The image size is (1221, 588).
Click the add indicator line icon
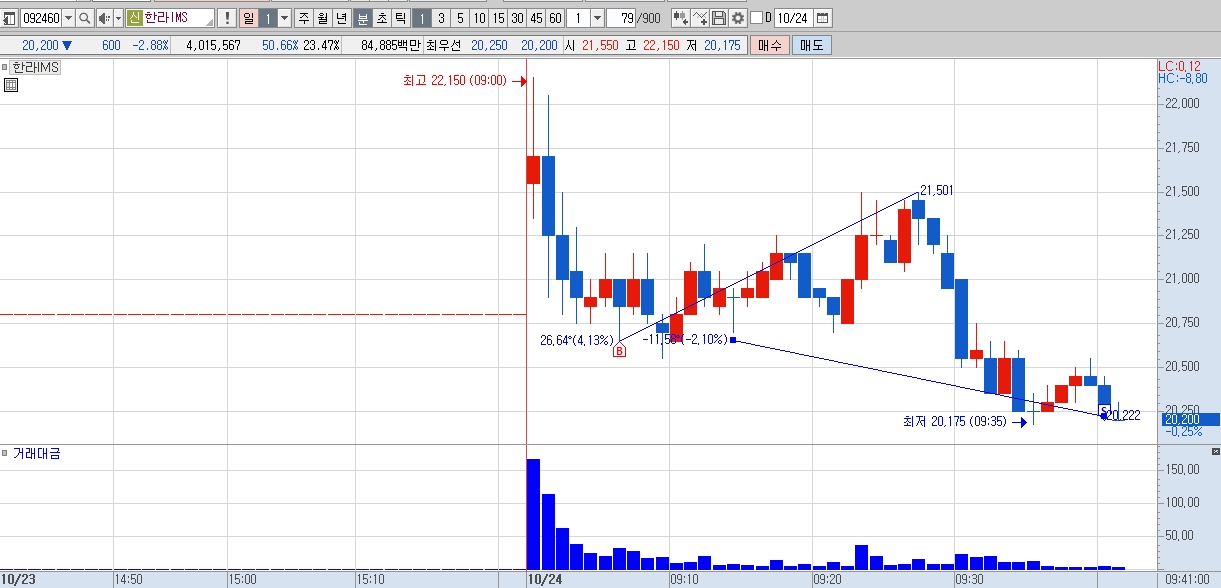pos(700,18)
